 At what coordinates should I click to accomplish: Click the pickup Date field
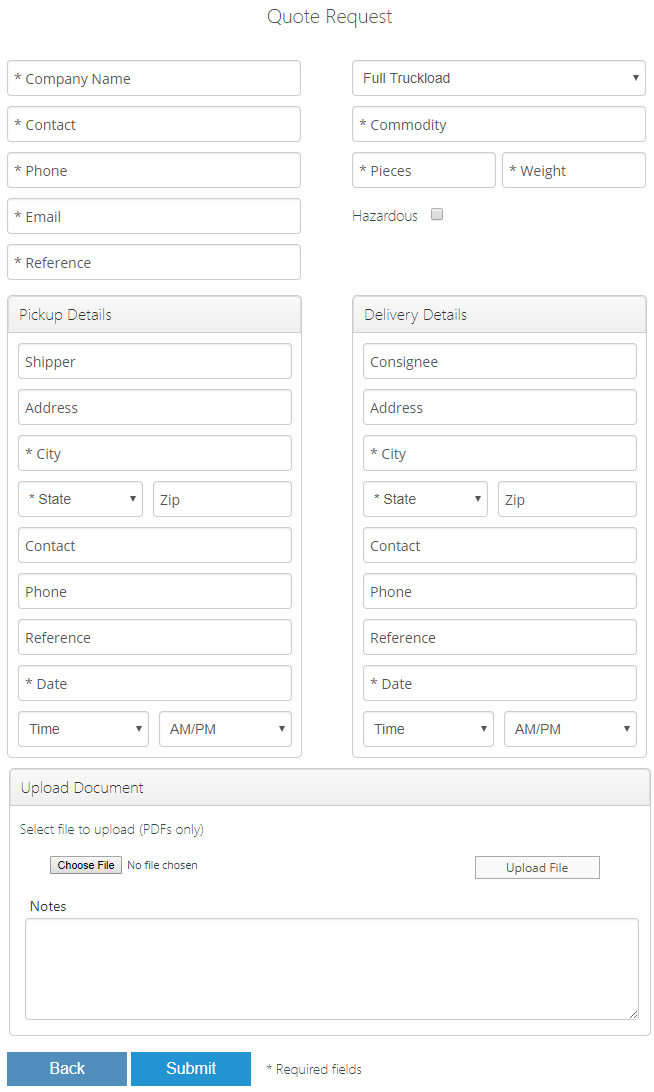[155, 683]
